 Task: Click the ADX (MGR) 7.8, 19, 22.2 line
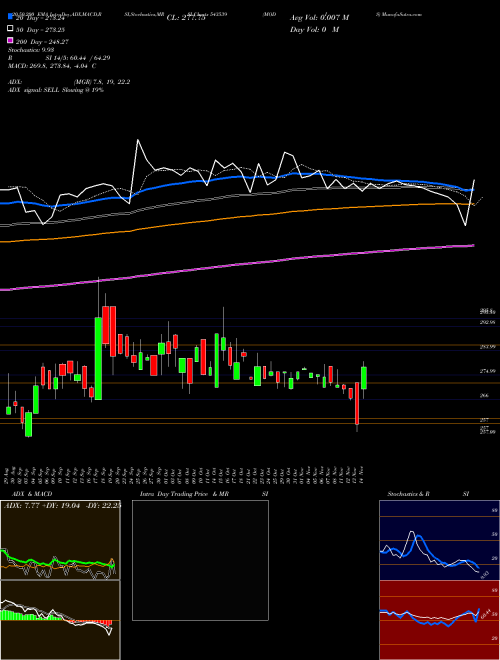coord(69,82)
